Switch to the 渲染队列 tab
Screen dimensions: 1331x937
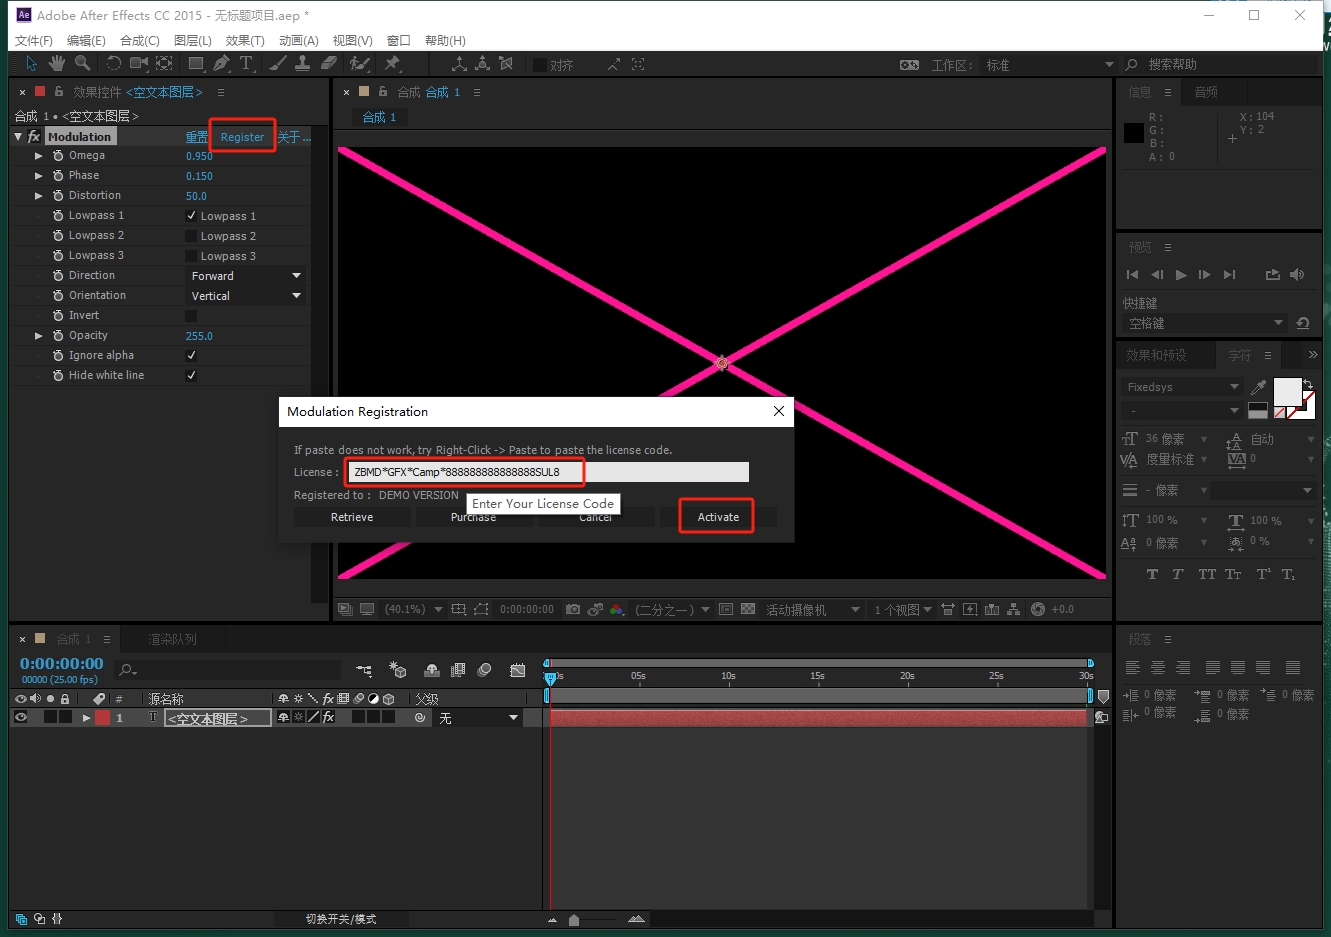pyautogui.click(x=172, y=639)
